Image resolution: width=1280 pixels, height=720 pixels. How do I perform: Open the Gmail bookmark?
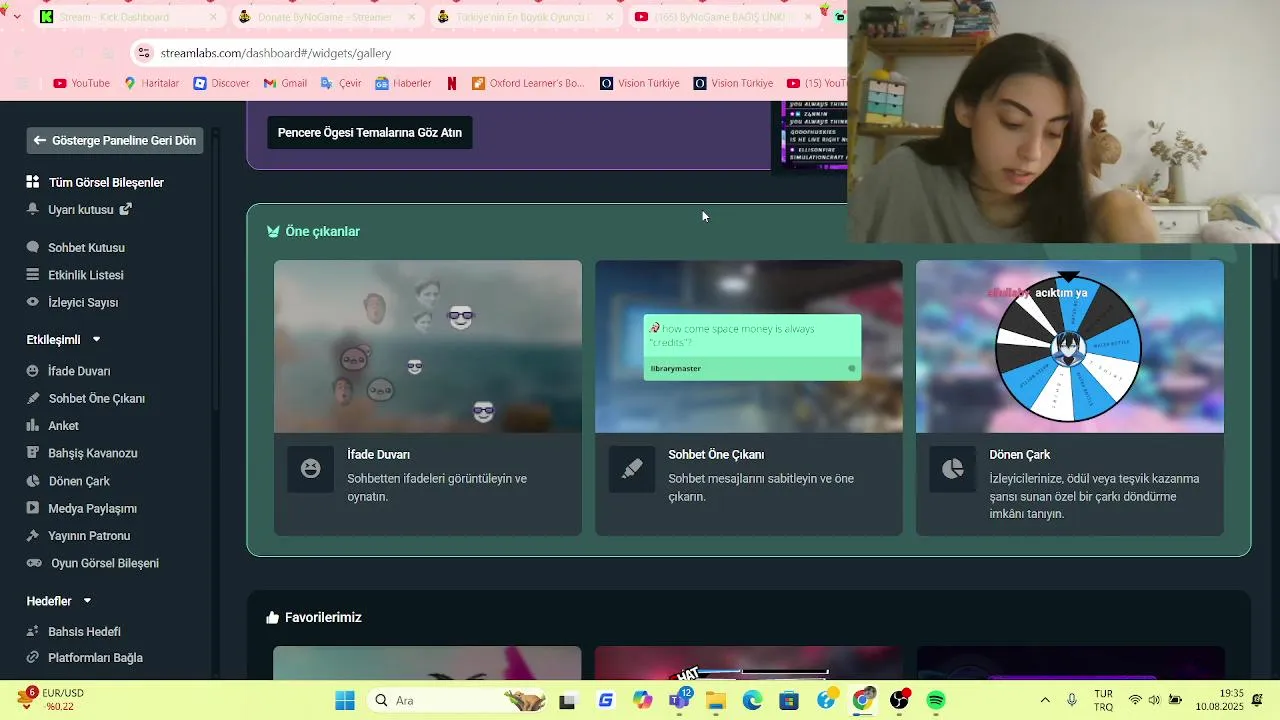(x=285, y=83)
